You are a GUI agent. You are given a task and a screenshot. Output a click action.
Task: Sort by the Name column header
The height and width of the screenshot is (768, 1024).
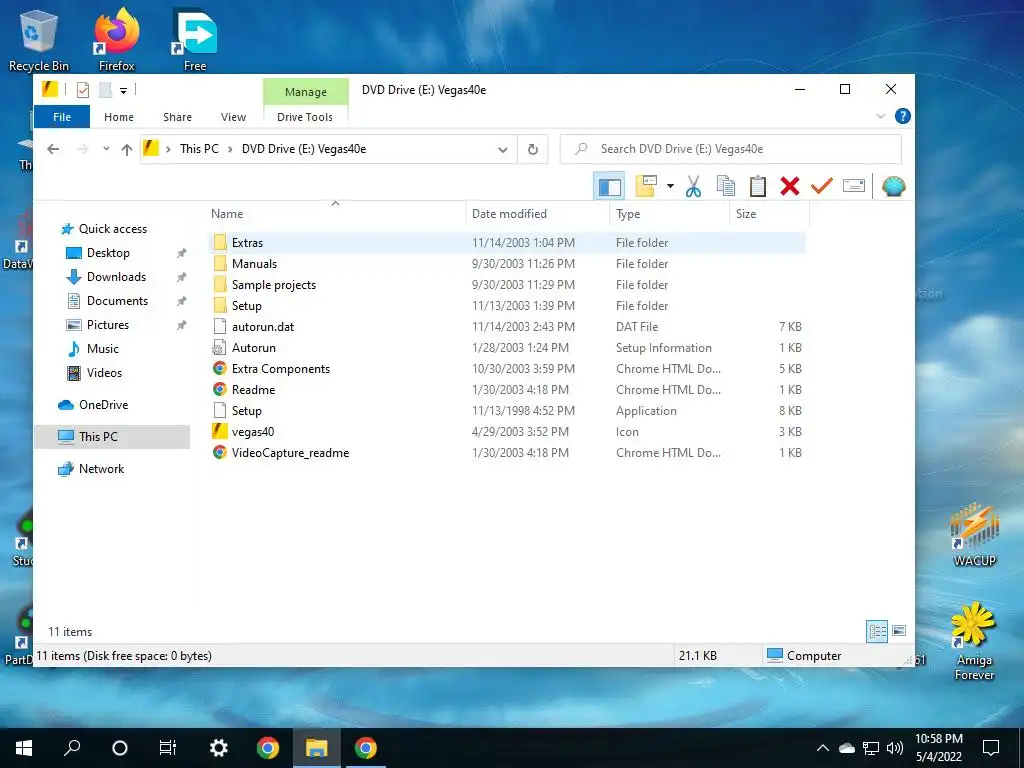pos(335,214)
